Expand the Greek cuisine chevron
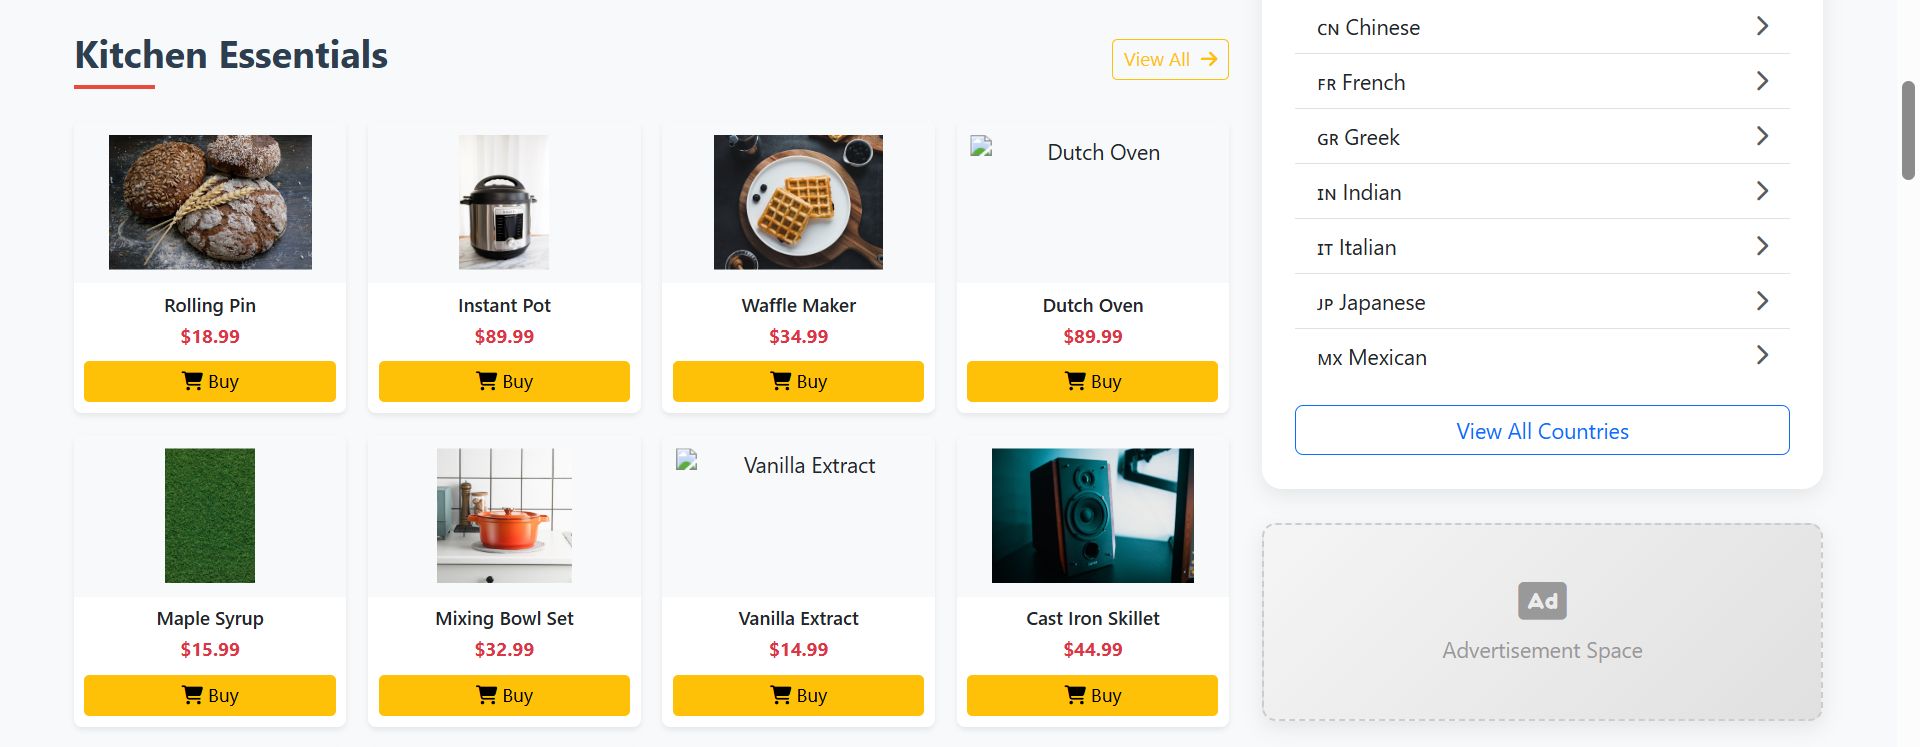The width and height of the screenshot is (1920, 747). 1762,136
